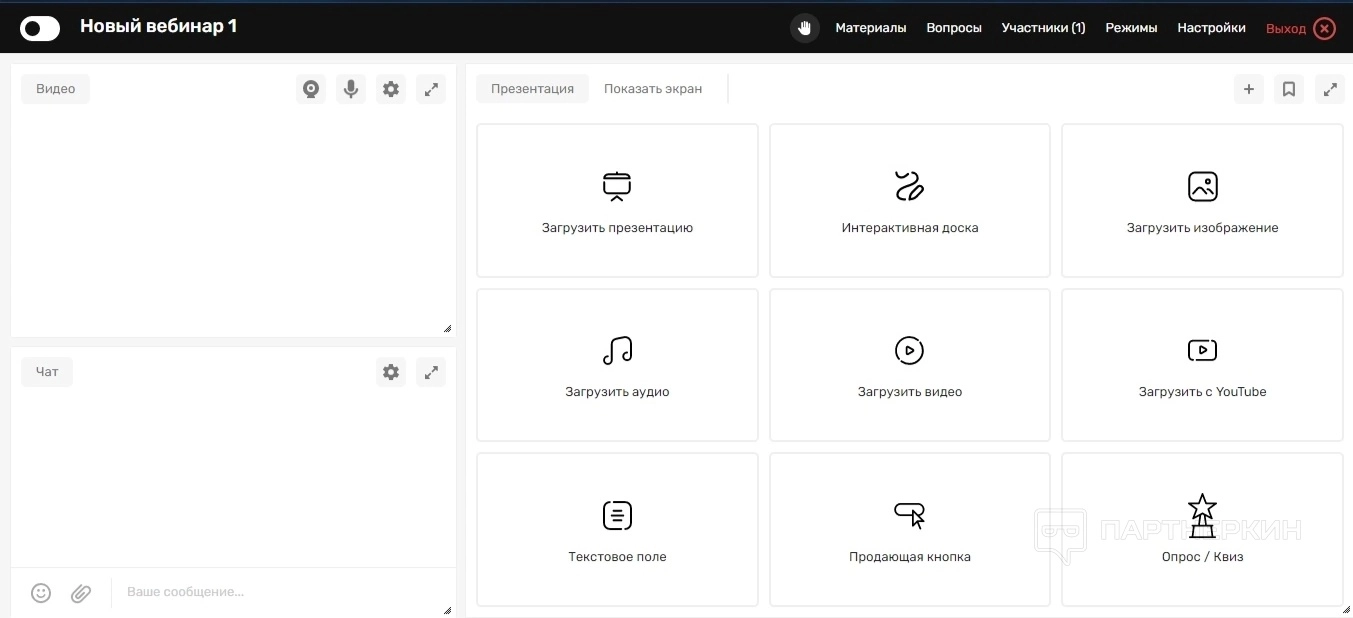Open the emoji picker in chat

click(x=41, y=593)
